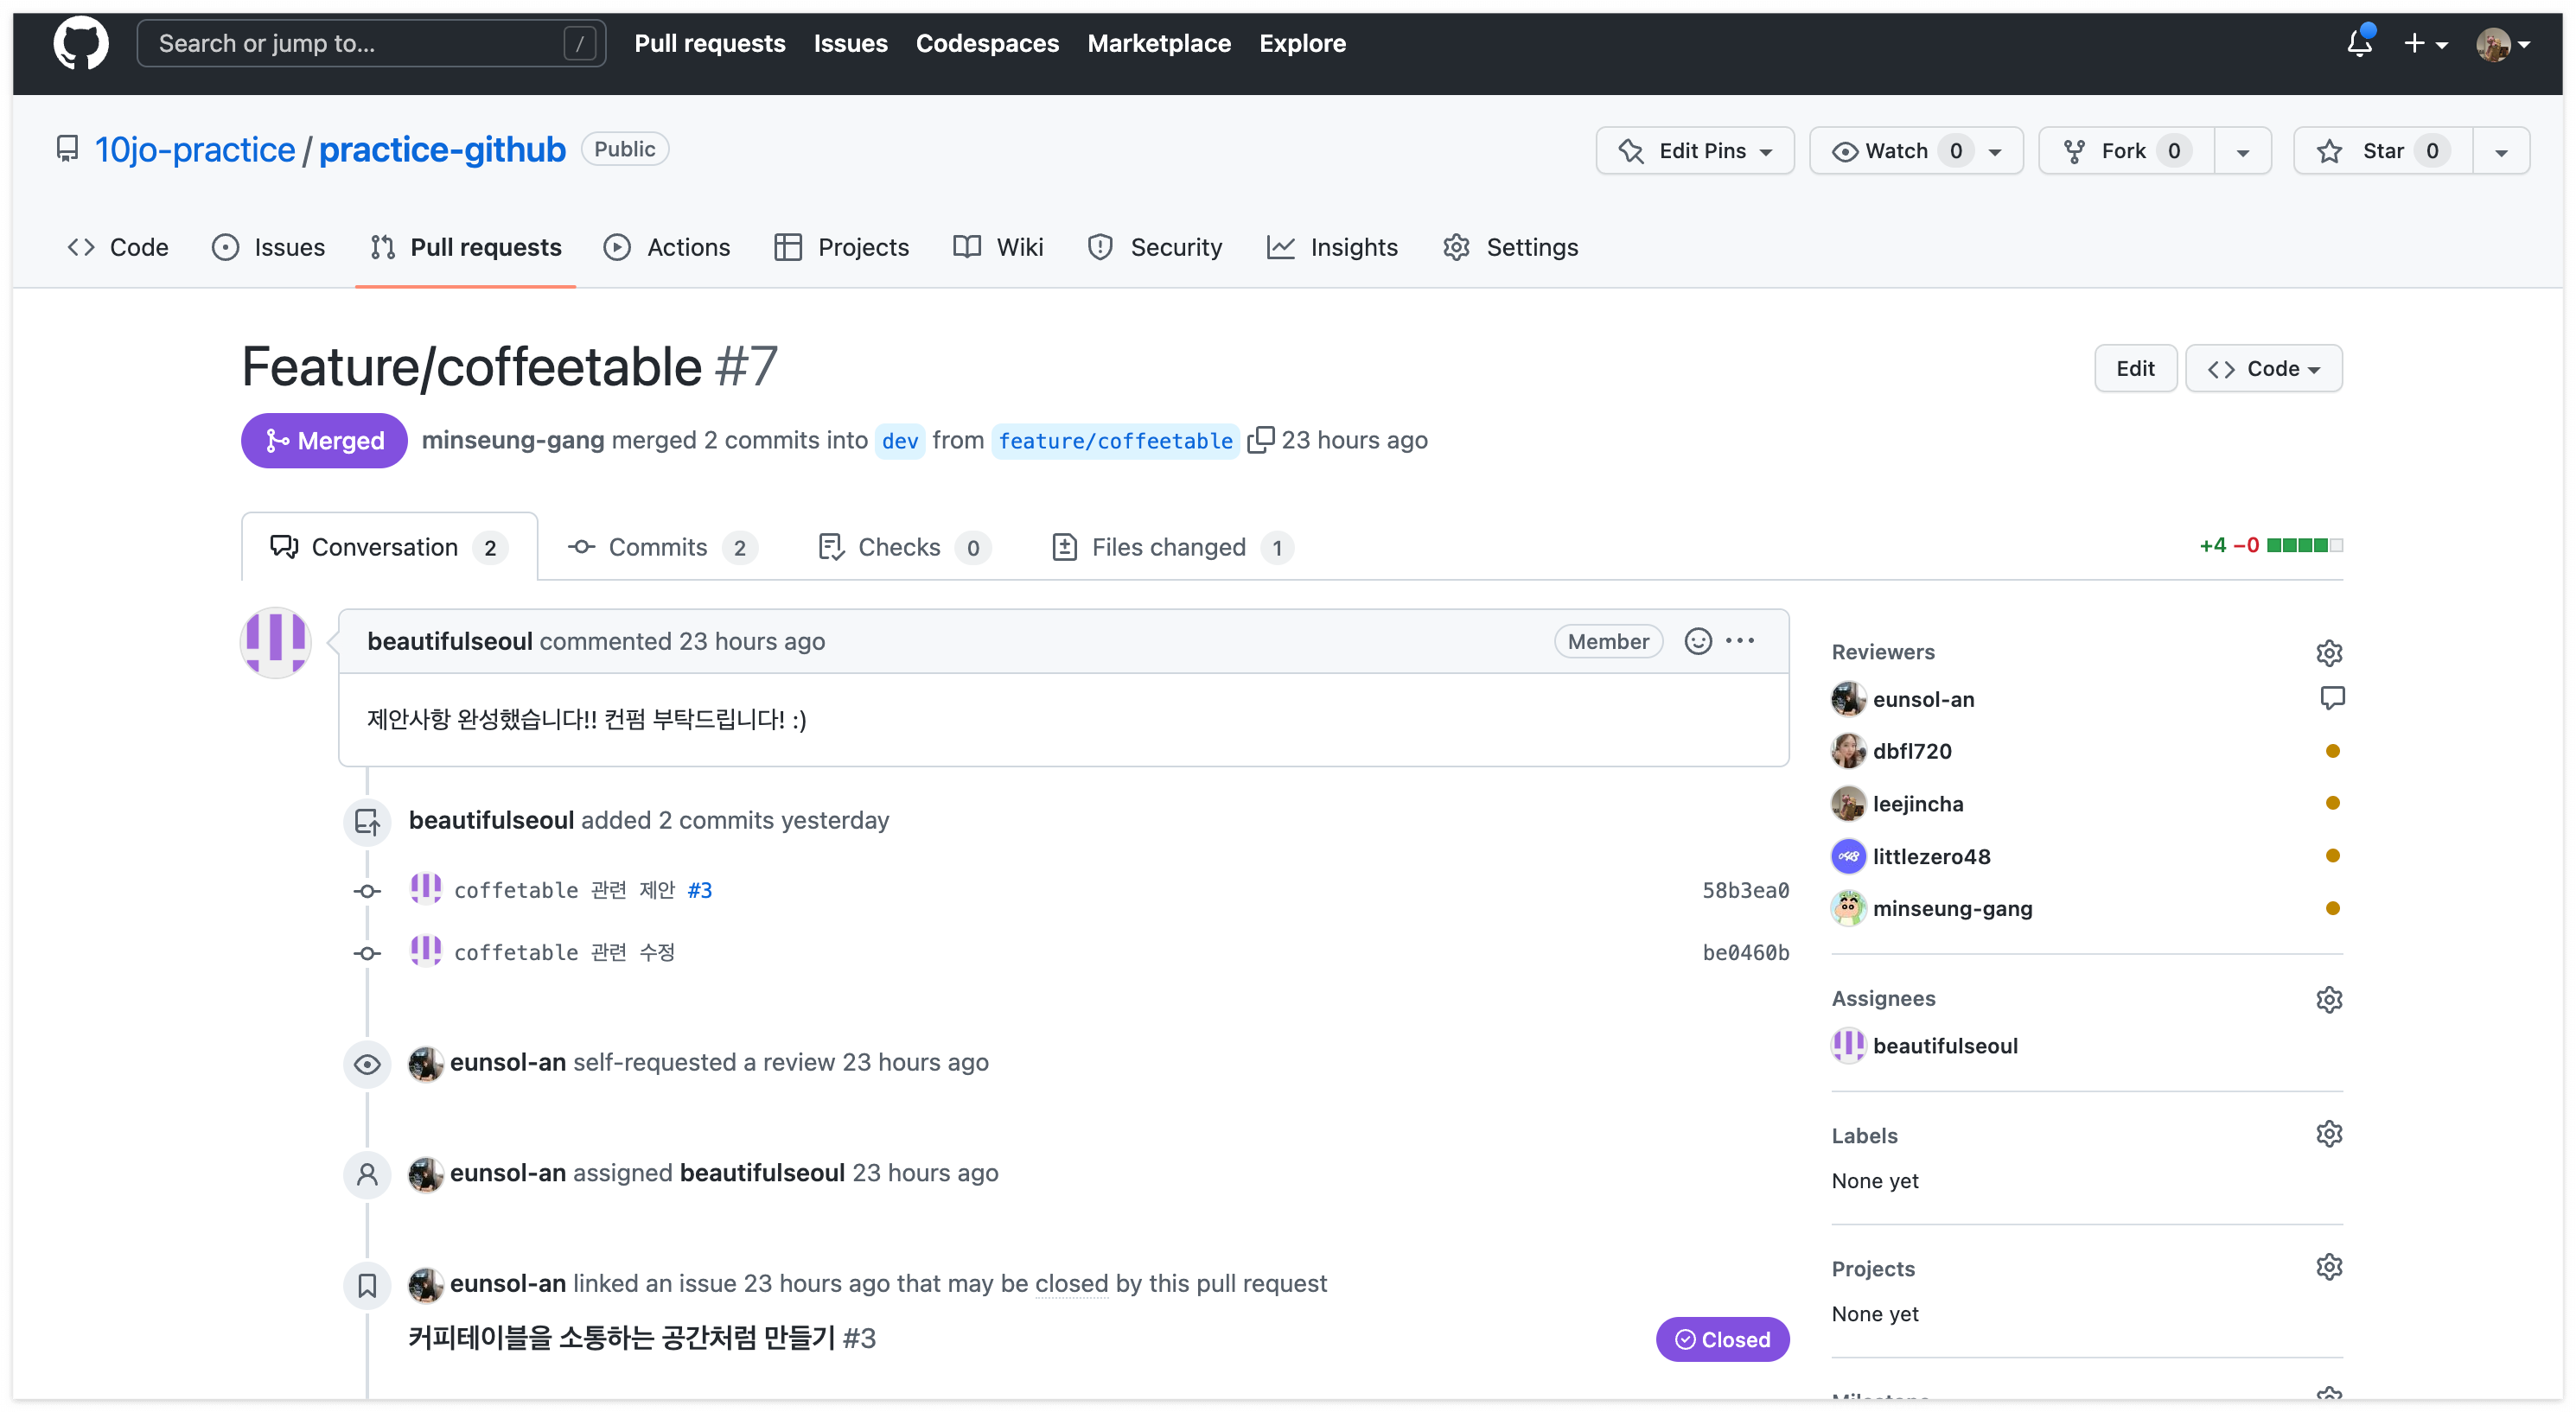The width and height of the screenshot is (2576, 1412).
Task: Toggle the Star button for repository
Action: click(2382, 151)
